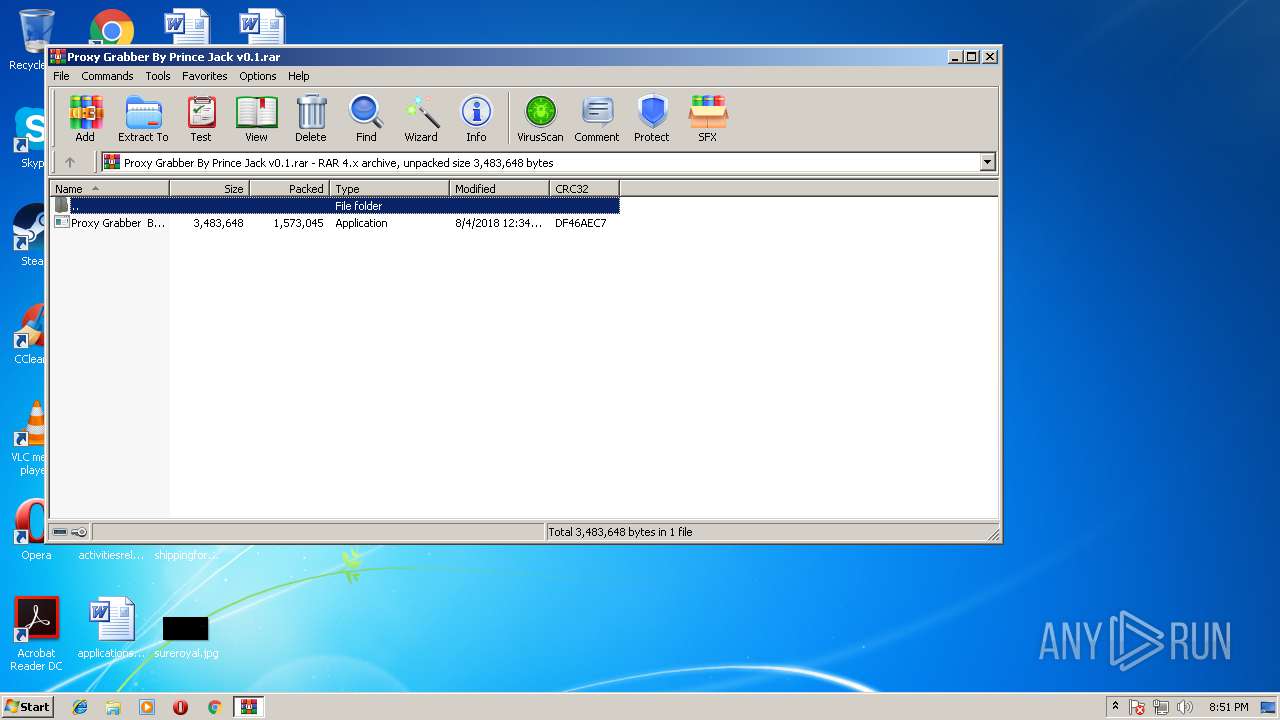
Task: Open media player taskbar icon
Action: [x=147, y=707]
